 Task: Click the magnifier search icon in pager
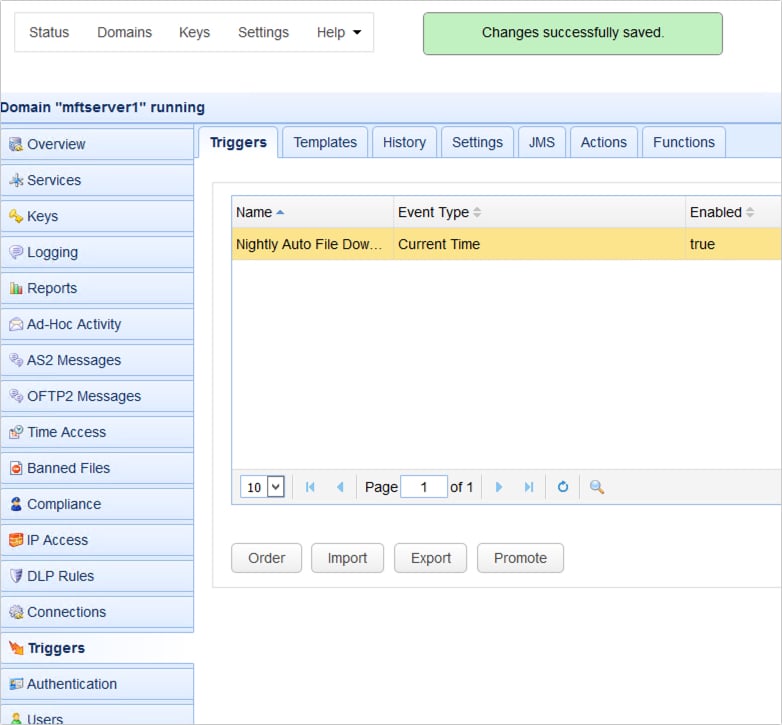(597, 487)
